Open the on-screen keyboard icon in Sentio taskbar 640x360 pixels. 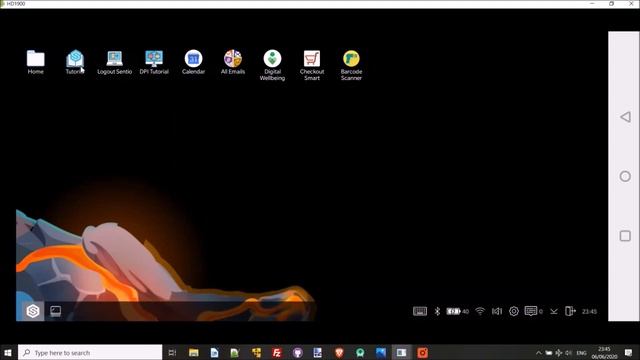[420, 311]
